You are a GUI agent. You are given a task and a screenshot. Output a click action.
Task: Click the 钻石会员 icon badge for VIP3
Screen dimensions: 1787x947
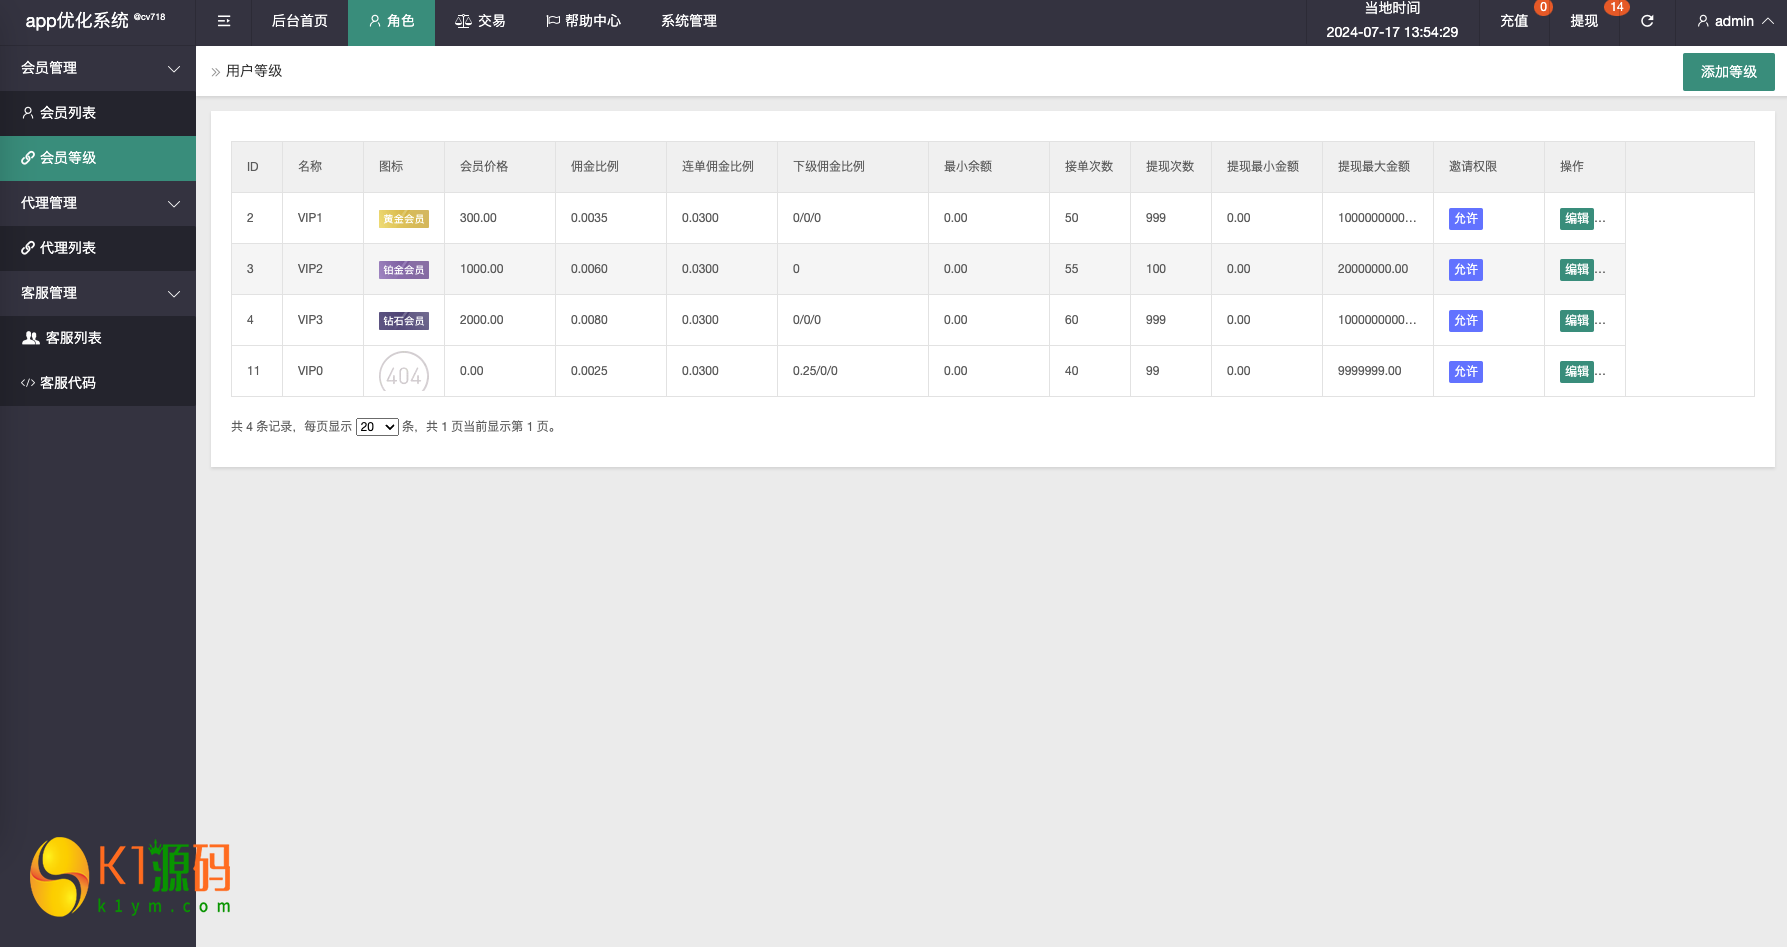pyautogui.click(x=404, y=321)
